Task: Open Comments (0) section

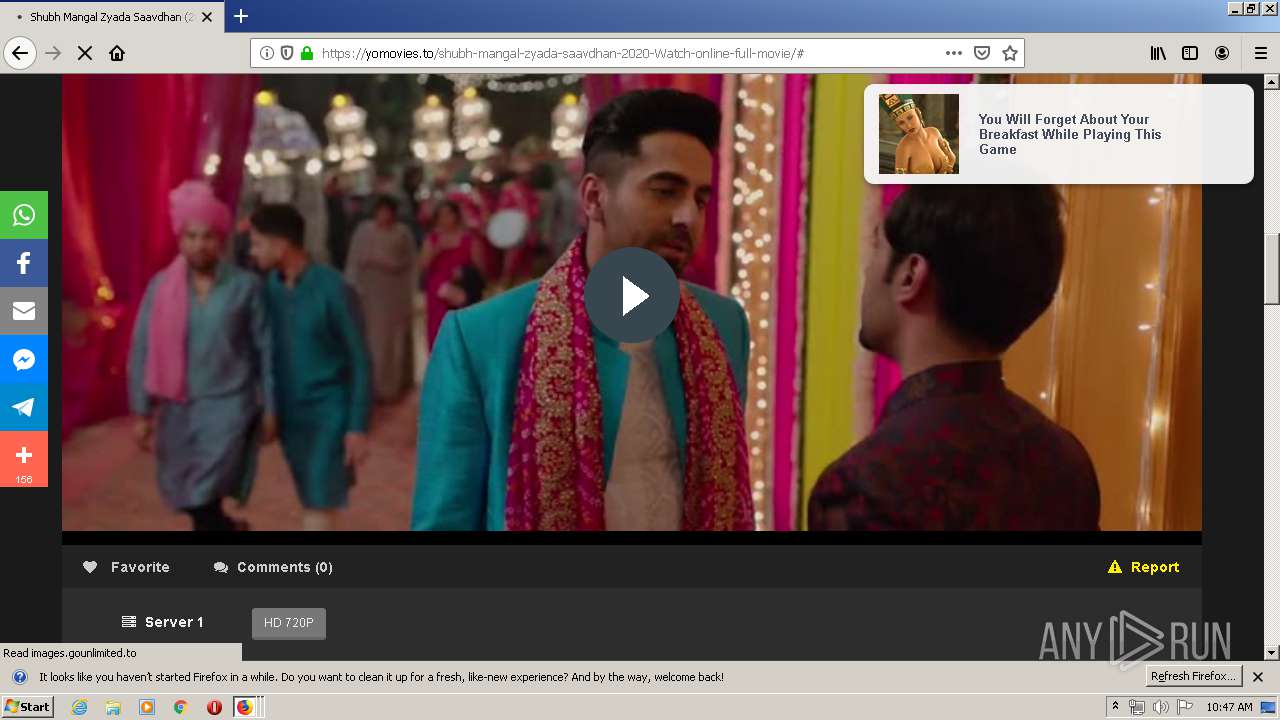Action: click(273, 567)
